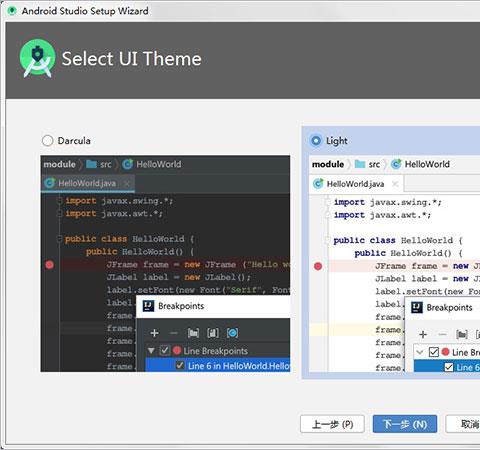The width and height of the screenshot is (480, 450).
Task: Click the Light label text
Action: tap(337, 141)
